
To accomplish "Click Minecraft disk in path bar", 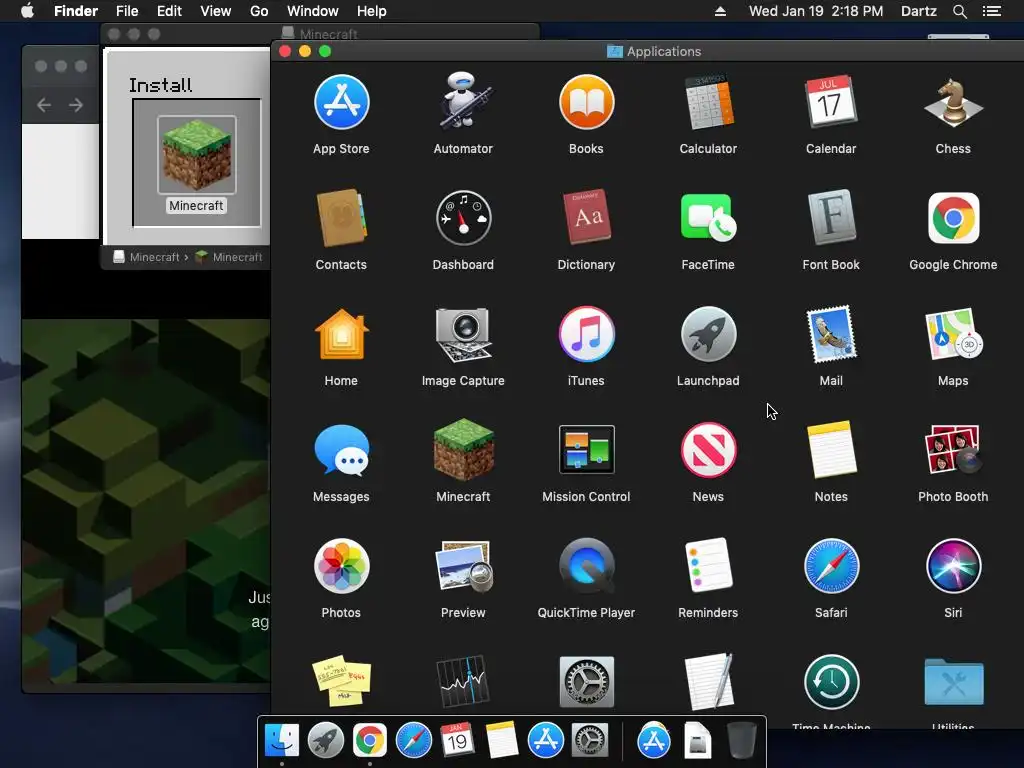I will point(146,257).
